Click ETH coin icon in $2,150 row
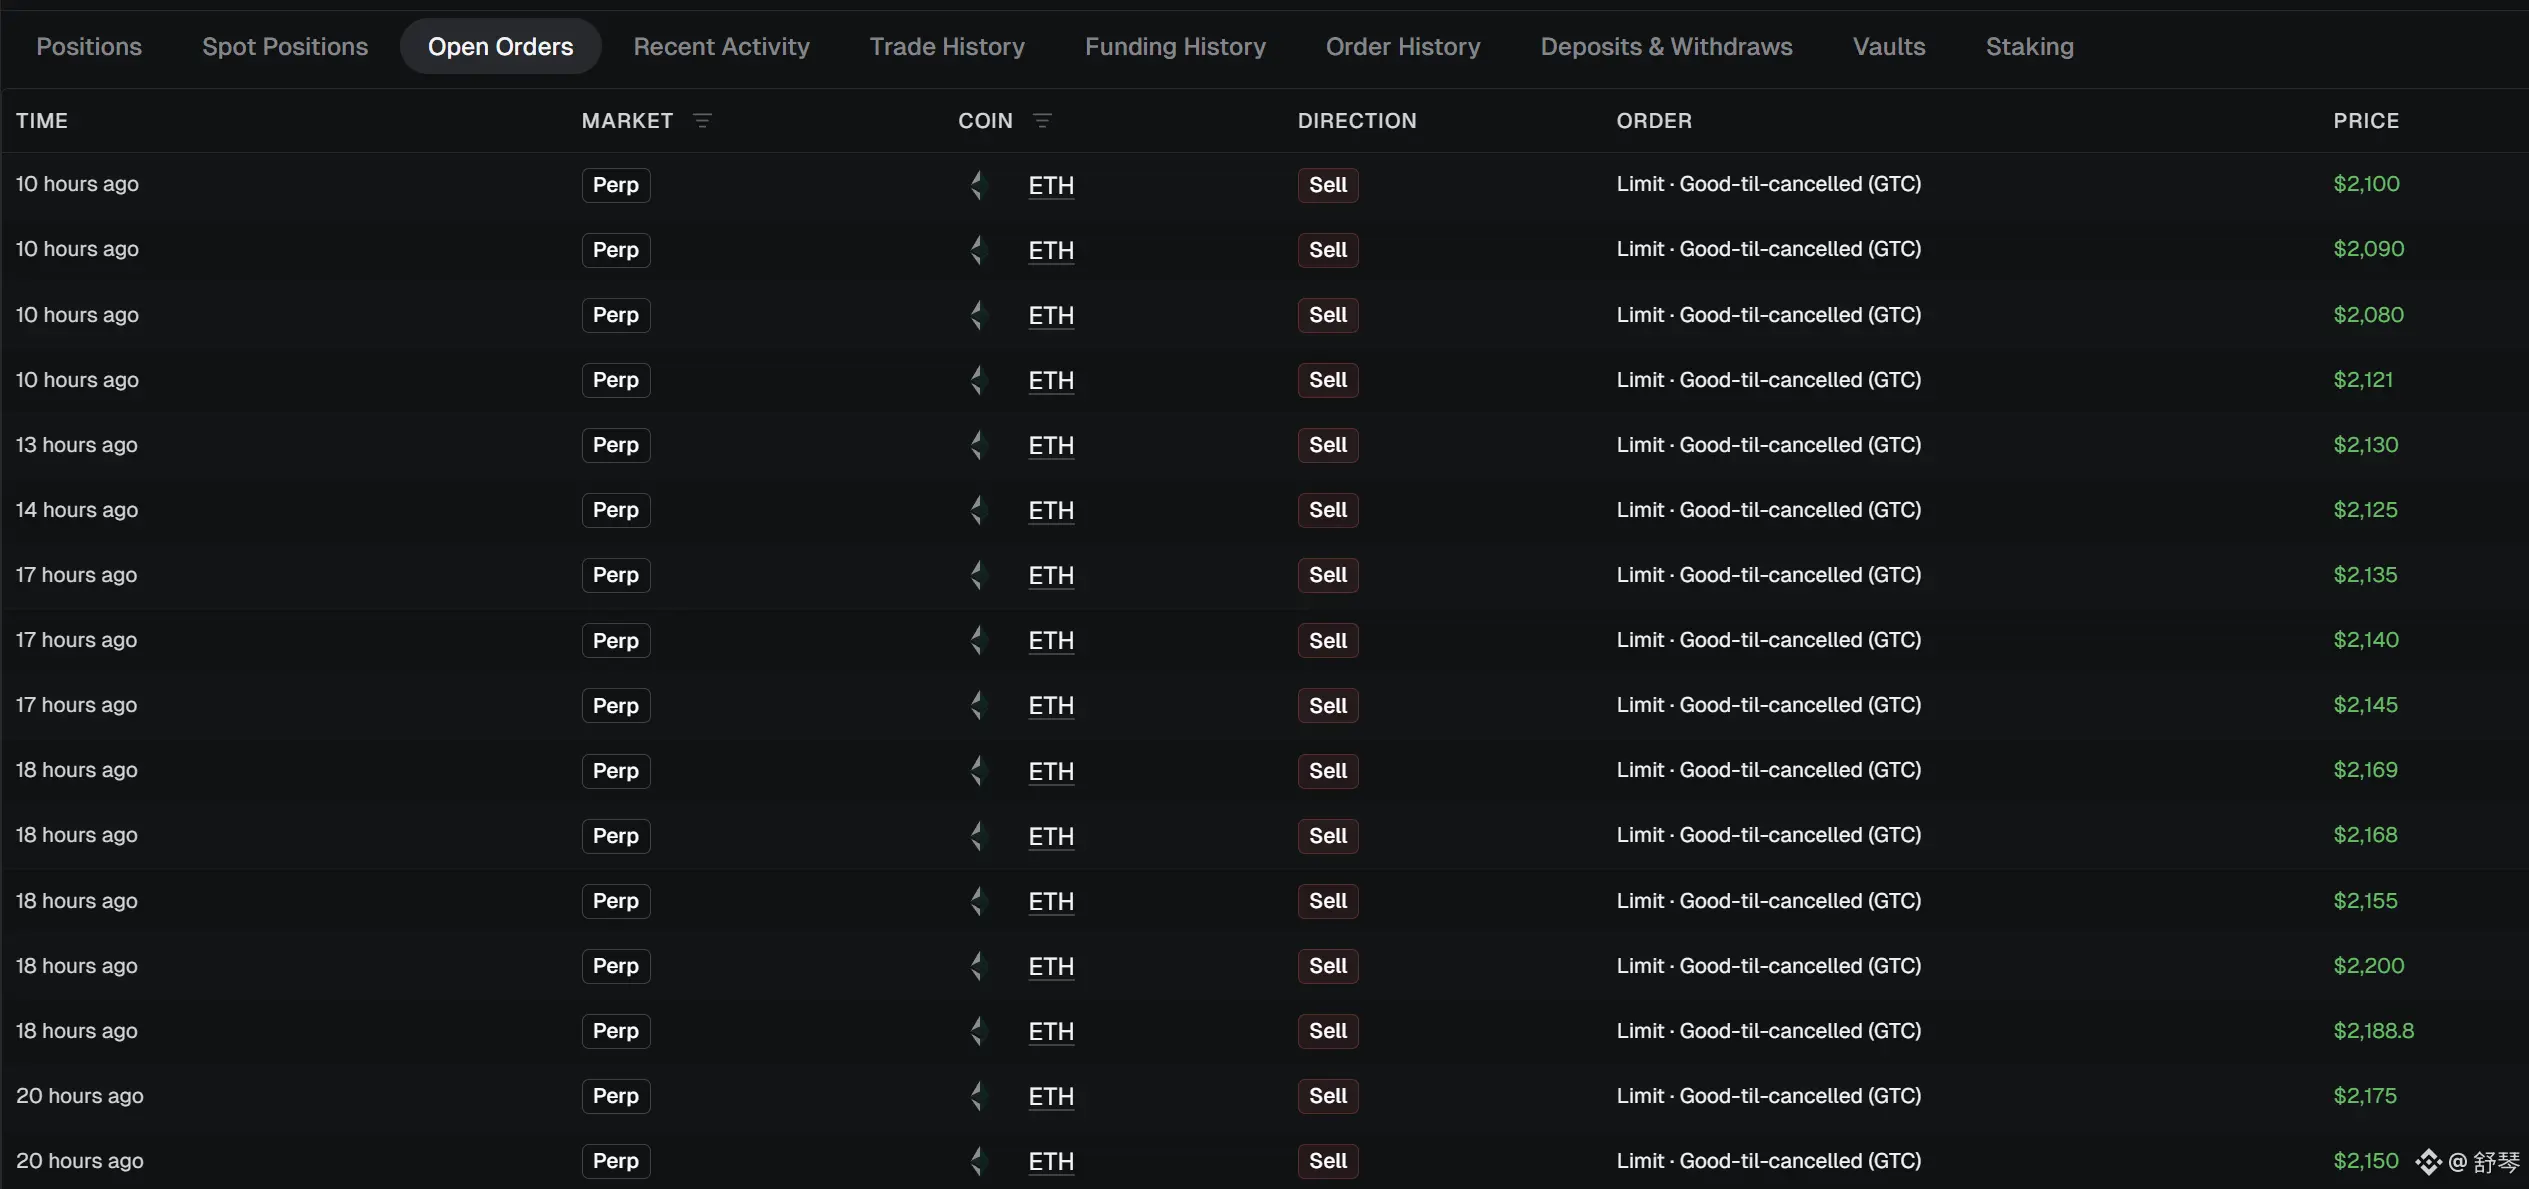Screen dimensions: 2529x1189 pyautogui.click(x=978, y=1161)
